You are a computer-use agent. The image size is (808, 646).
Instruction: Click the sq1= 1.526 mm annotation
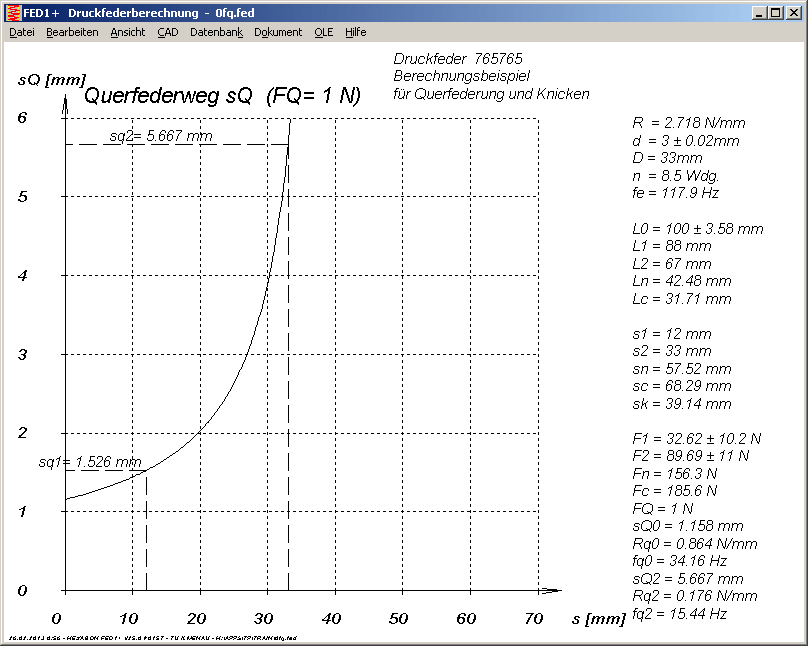(90, 462)
